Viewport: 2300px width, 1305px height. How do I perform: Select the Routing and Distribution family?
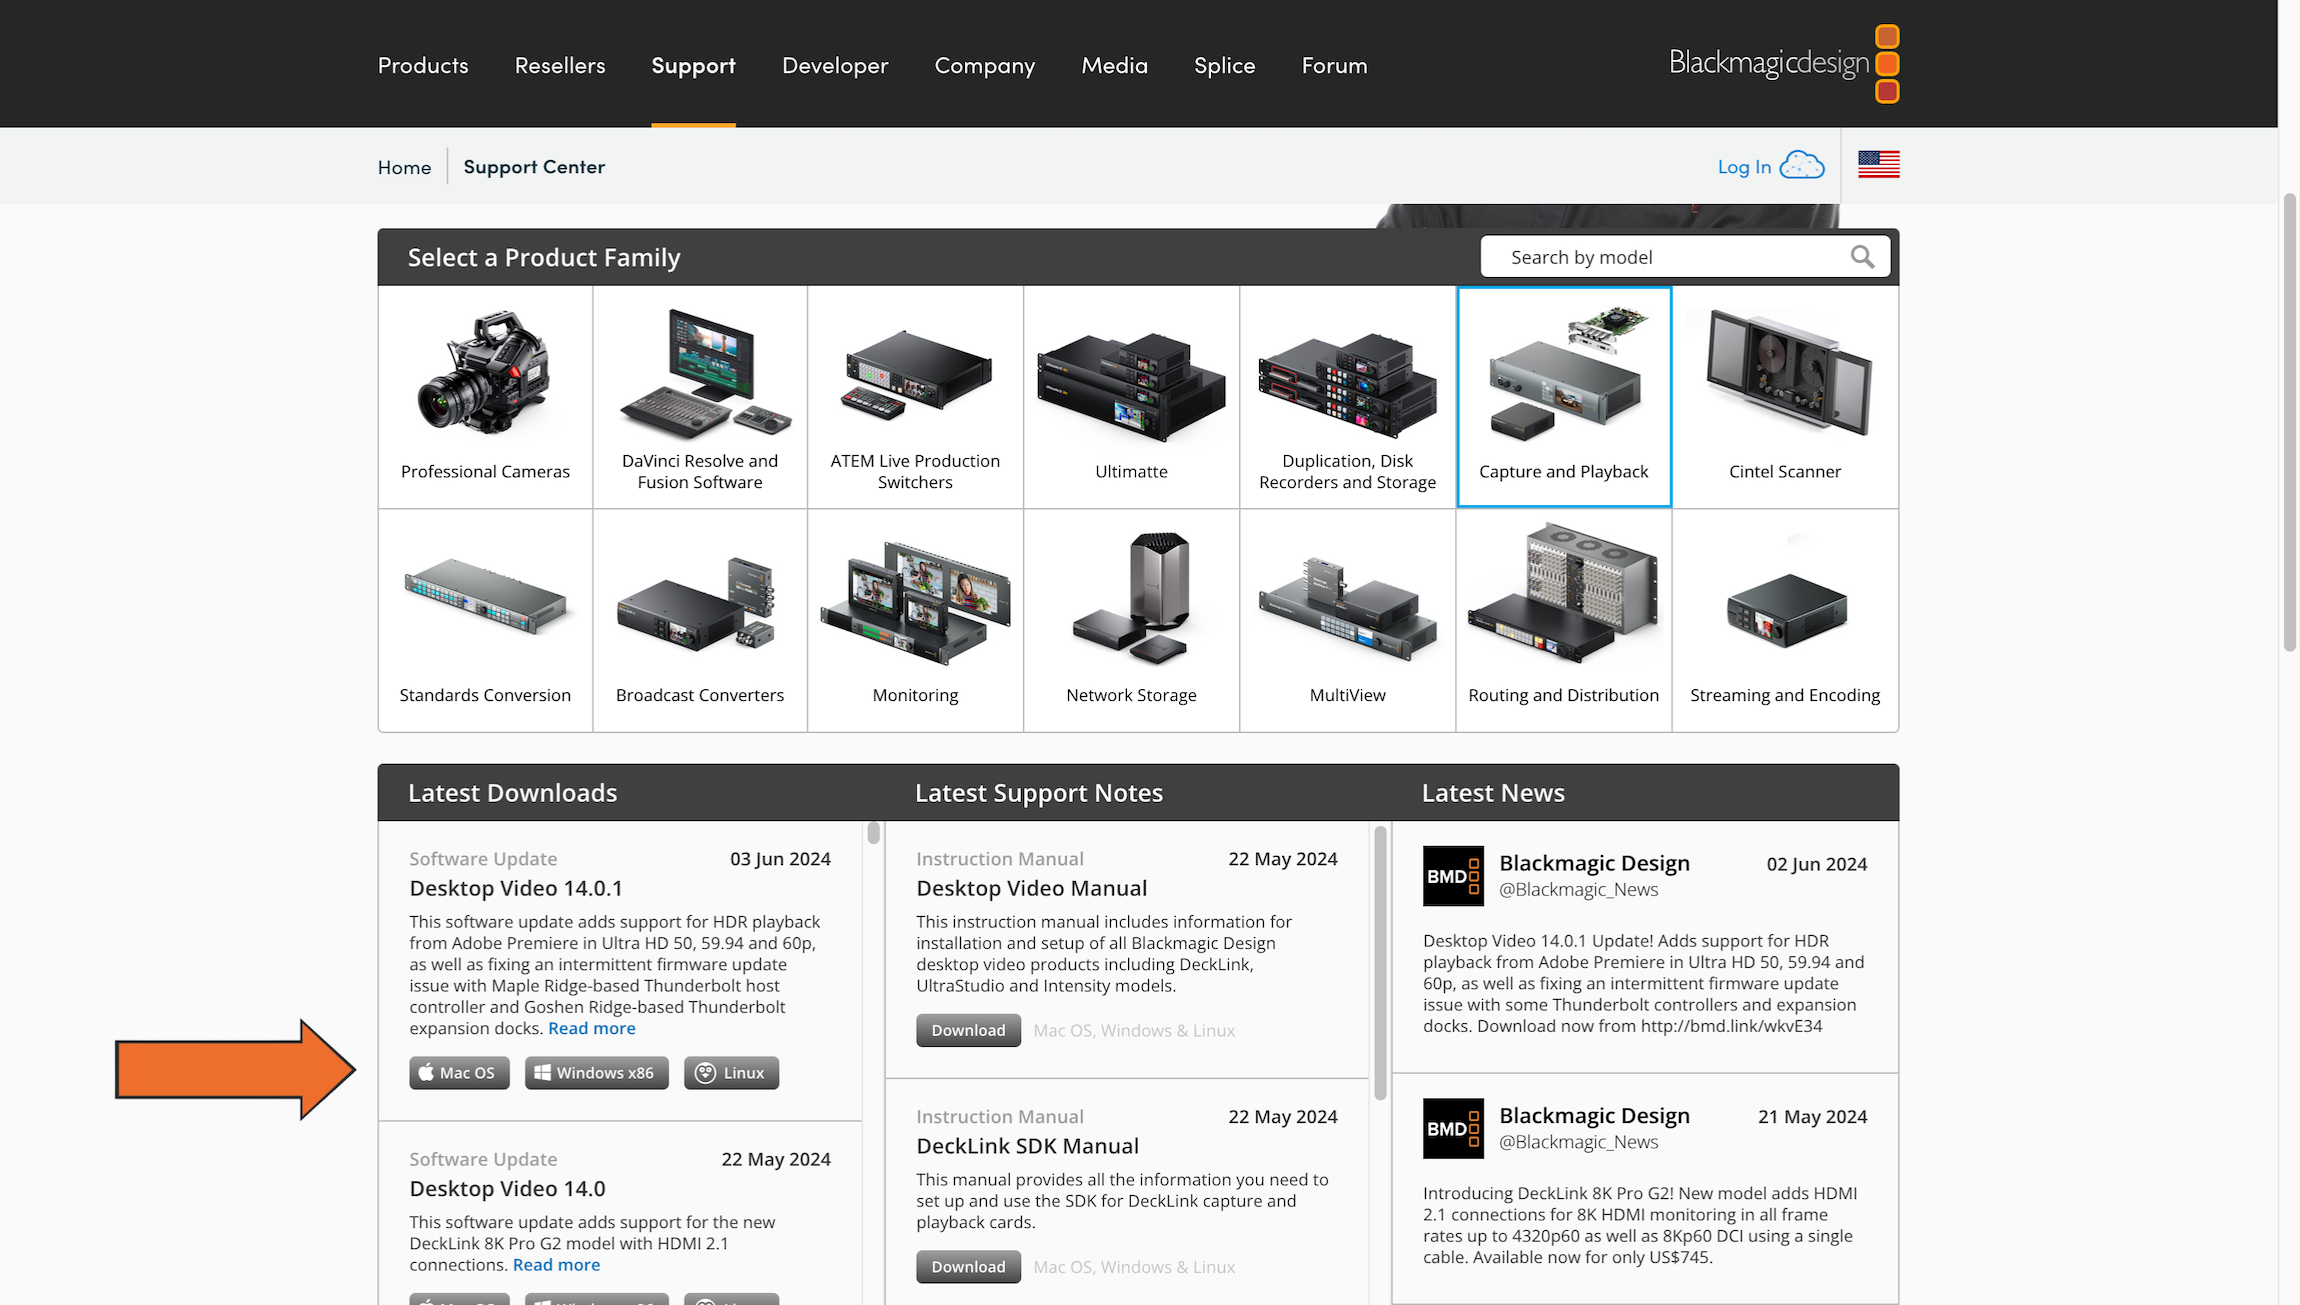(x=1564, y=620)
